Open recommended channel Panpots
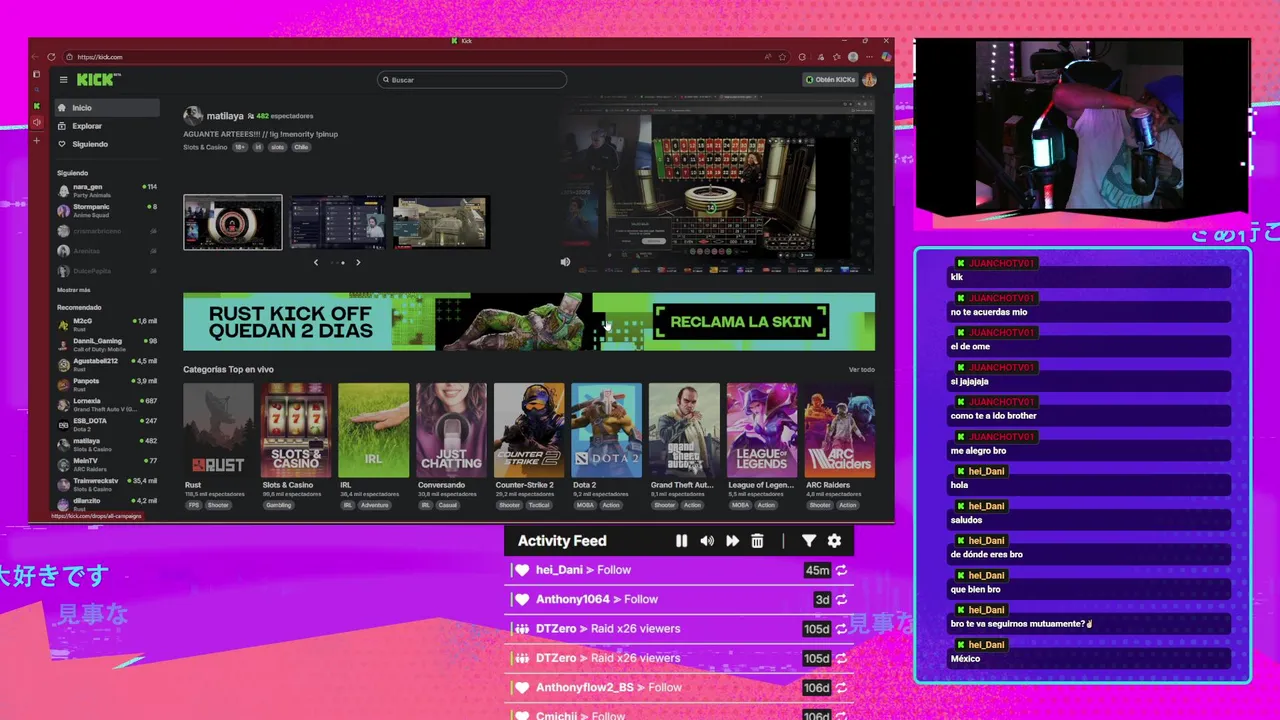Screen dimensions: 1280x720 coord(107,384)
